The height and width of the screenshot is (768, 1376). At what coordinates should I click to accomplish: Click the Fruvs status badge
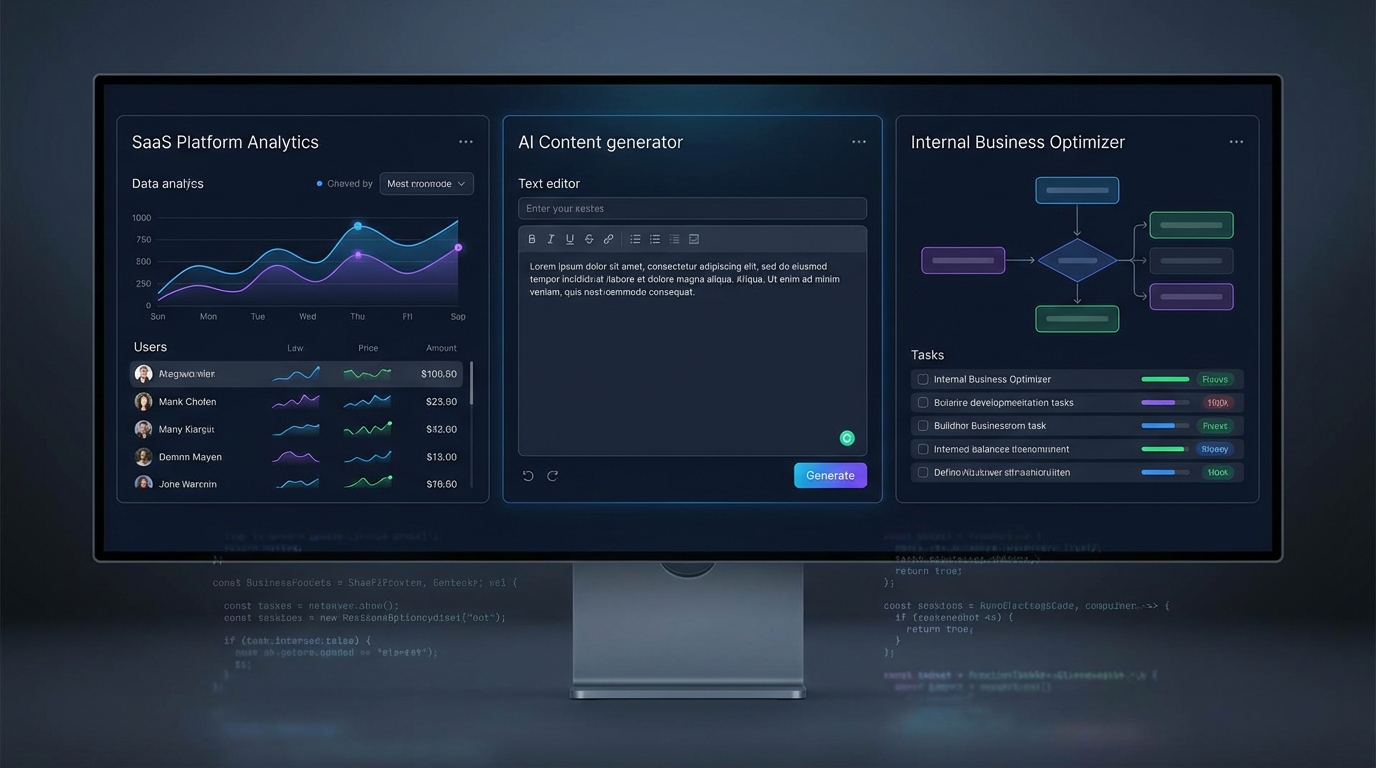[x=1215, y=379]
